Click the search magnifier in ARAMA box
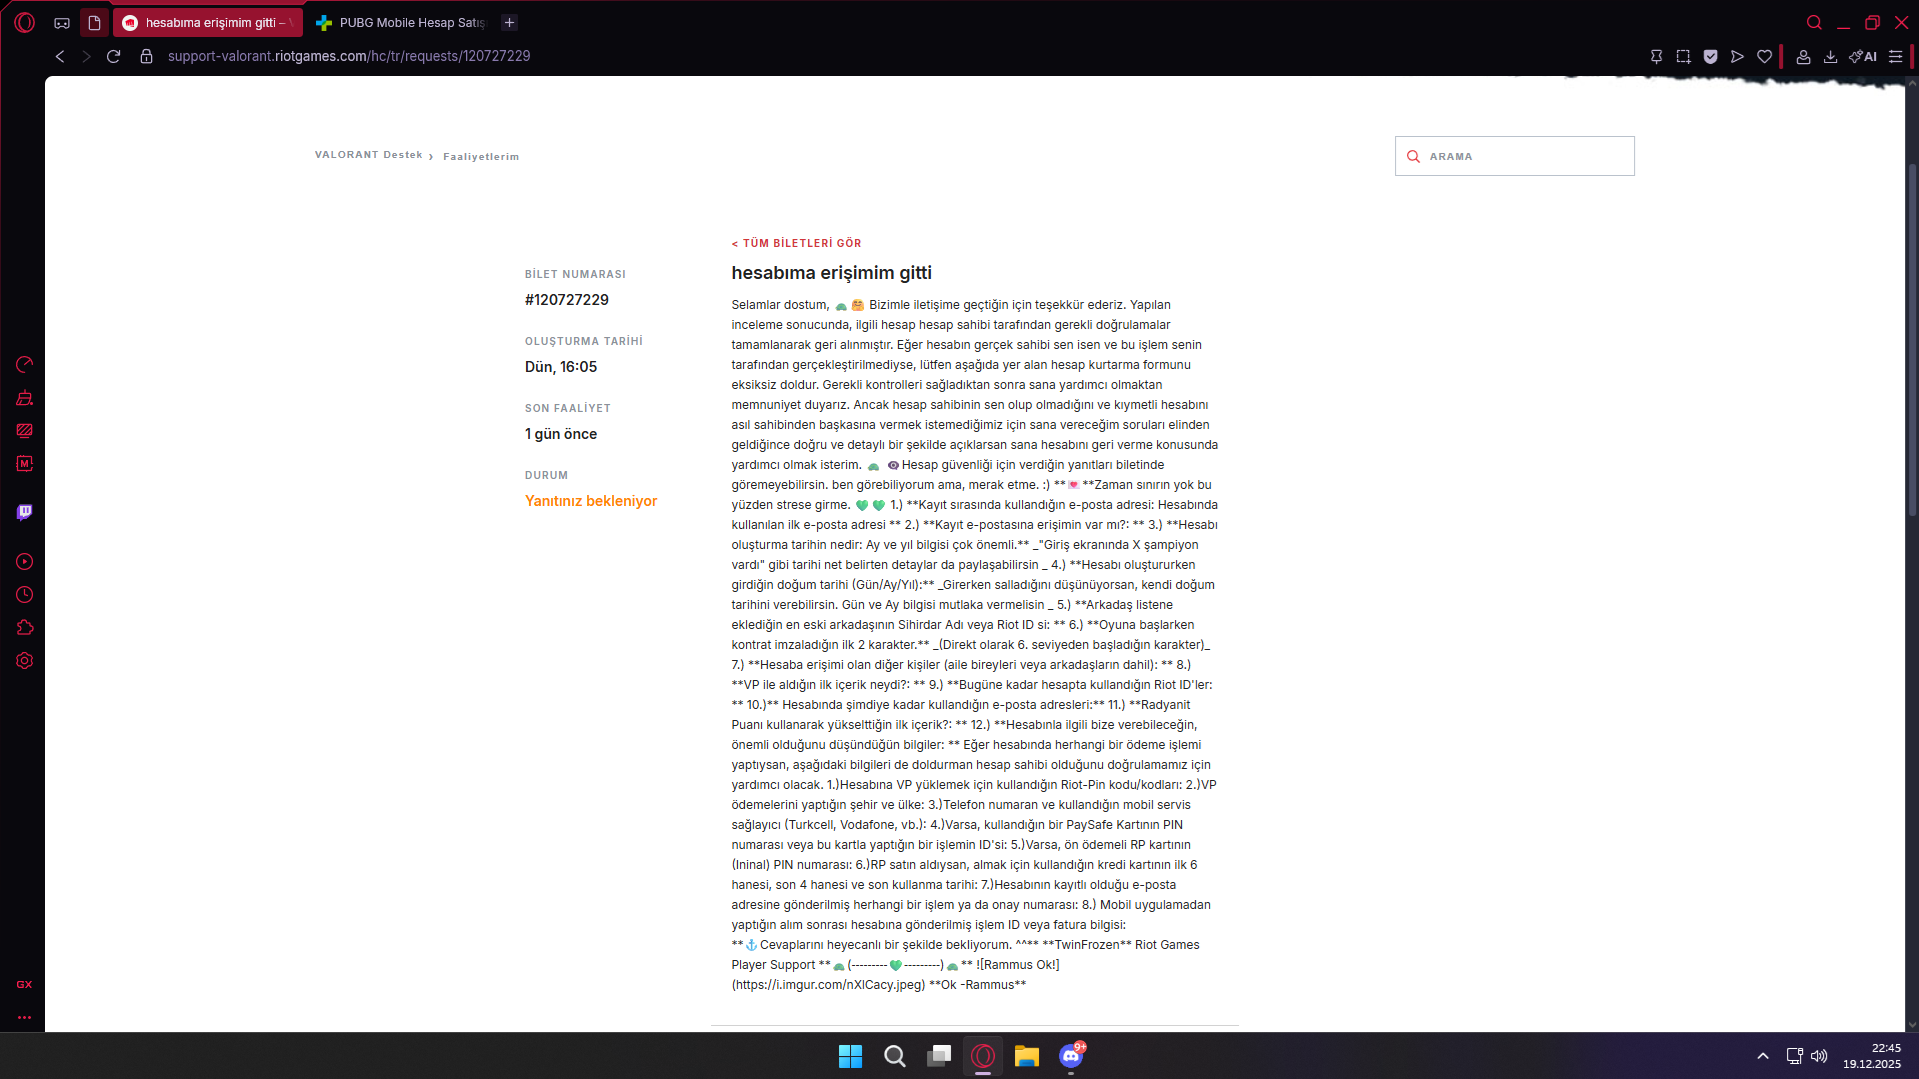Screen dimensions: 1919x1079 1413,157
